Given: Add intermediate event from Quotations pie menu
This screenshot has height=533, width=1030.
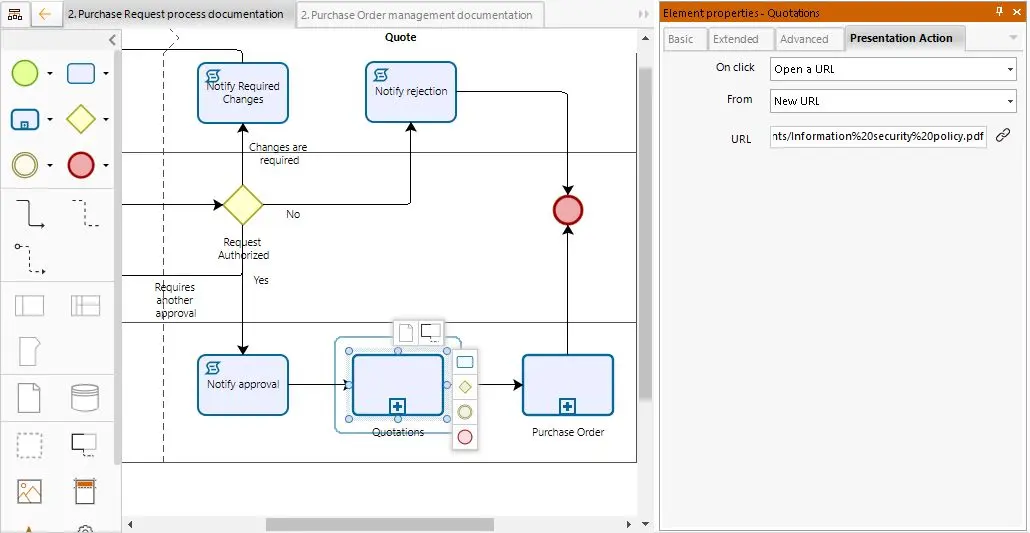Looking at the screenshot, I should coord(464,411).
